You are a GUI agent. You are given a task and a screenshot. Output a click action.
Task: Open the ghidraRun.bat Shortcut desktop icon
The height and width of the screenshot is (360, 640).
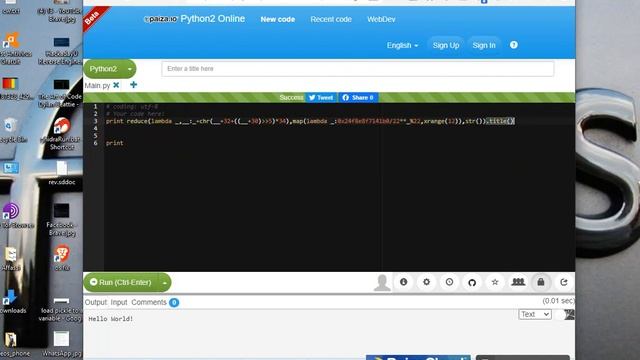pos(62,133)
